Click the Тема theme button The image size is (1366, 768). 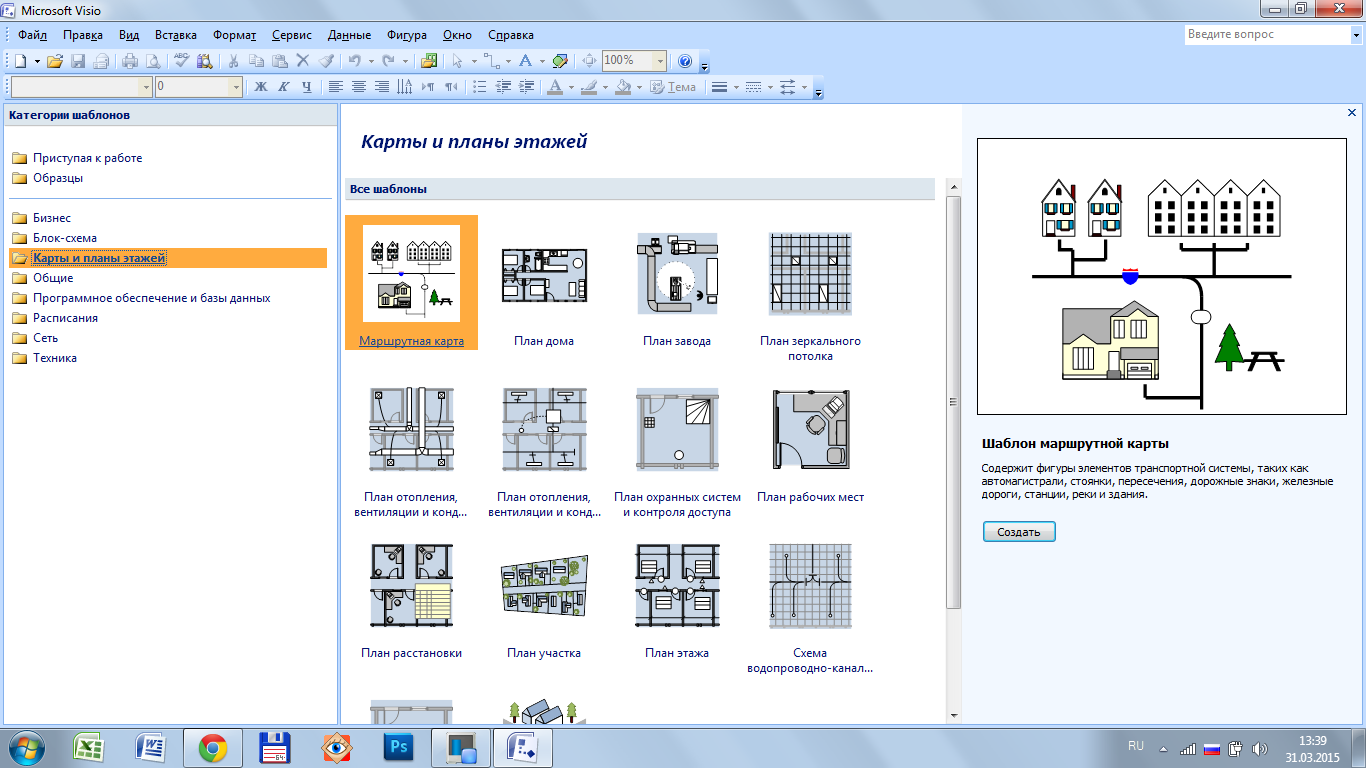pos(673,87)
